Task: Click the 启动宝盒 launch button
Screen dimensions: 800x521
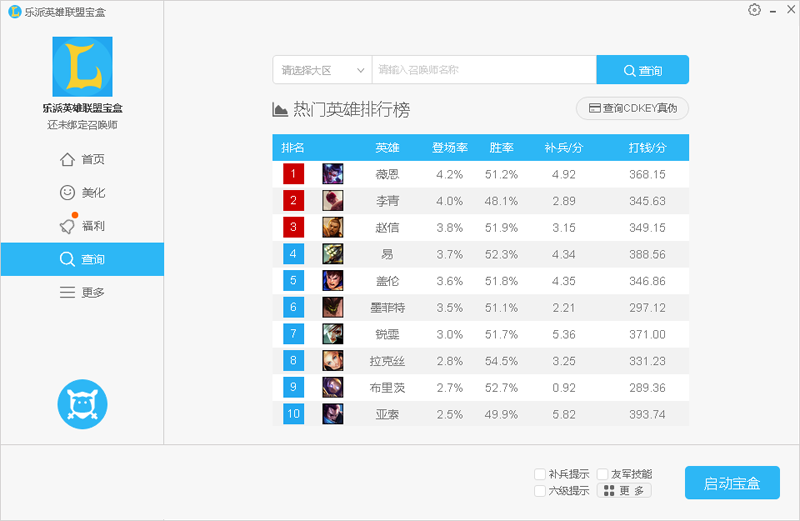Action: coord(732,483)
